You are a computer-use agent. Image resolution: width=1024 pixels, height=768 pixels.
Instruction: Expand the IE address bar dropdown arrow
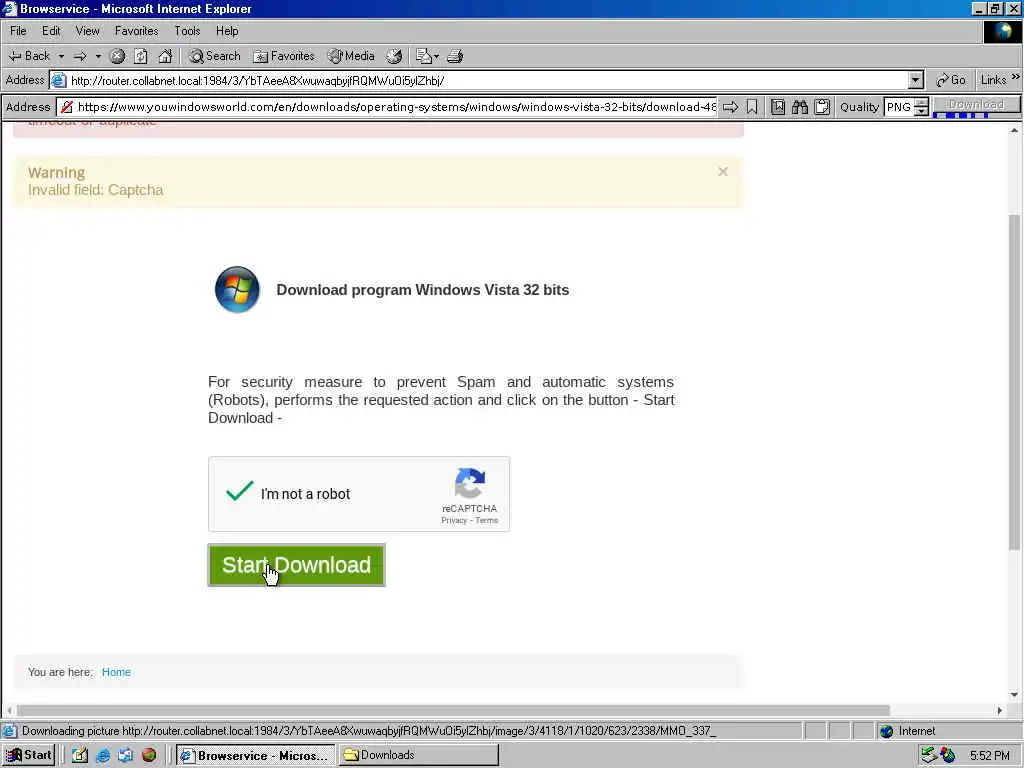click(916, 80)
